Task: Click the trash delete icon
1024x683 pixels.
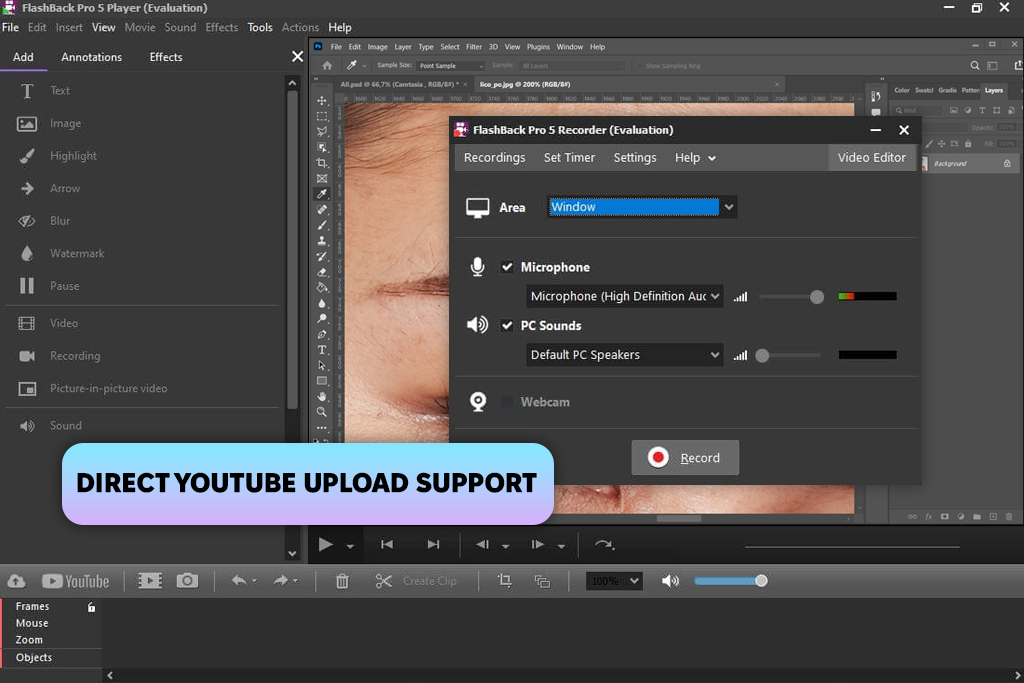Action: (x=342, y=581)
